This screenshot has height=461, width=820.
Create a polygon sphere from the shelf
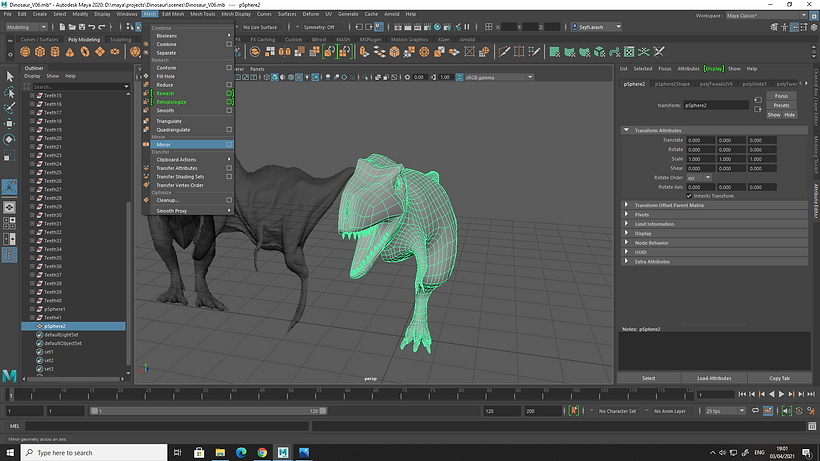(25, 52)
